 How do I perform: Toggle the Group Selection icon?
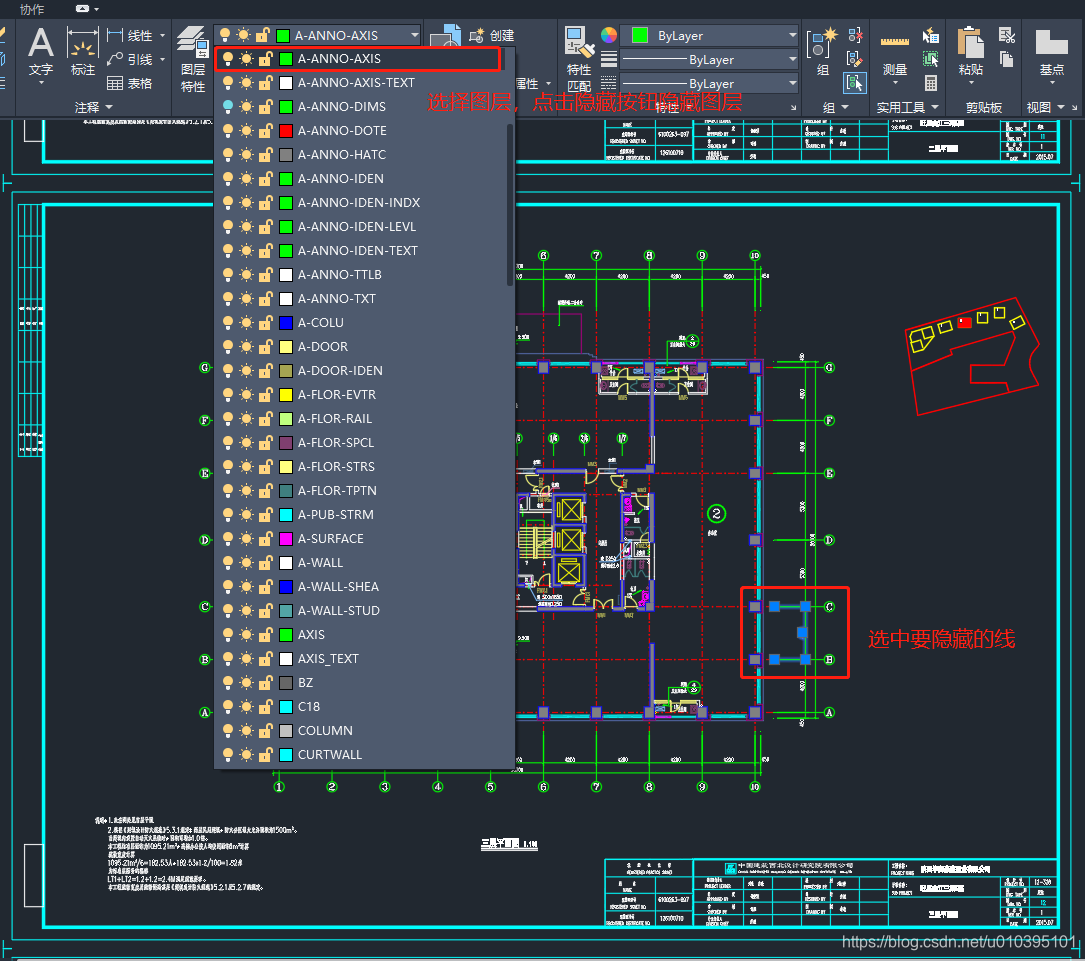[x=855, y=83]
